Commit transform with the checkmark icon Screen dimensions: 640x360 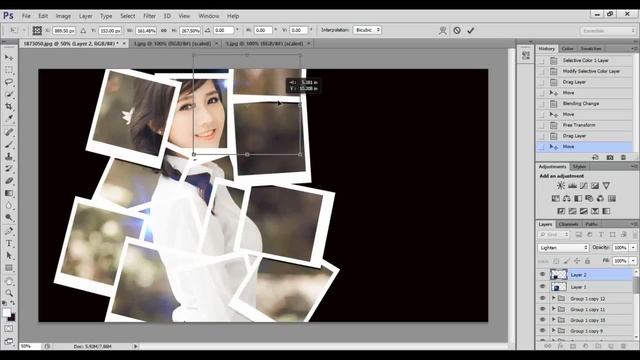point(471,30)
